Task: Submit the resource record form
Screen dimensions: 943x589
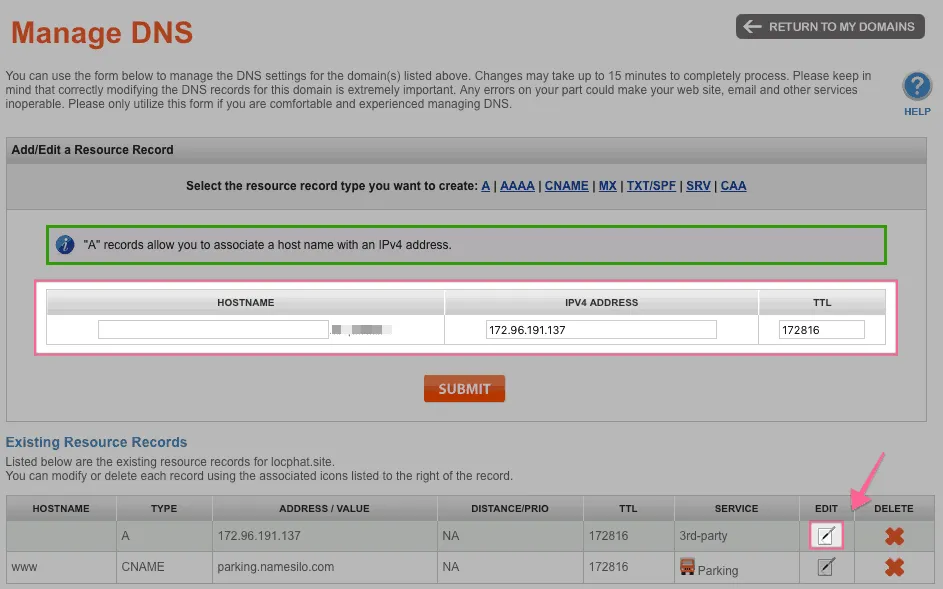Action: [464, 389]
